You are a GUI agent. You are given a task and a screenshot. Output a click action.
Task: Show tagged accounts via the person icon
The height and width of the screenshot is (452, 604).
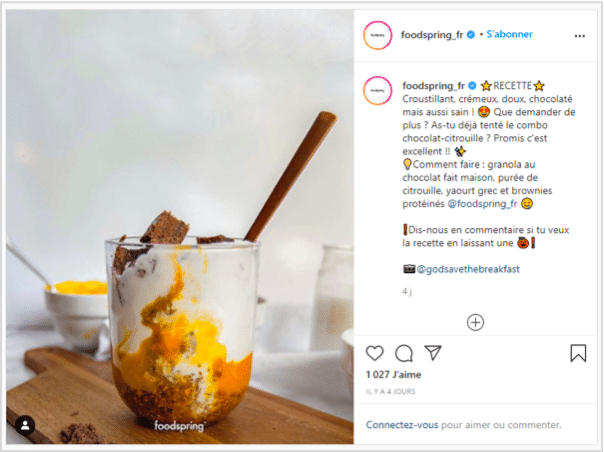point(25,425)
